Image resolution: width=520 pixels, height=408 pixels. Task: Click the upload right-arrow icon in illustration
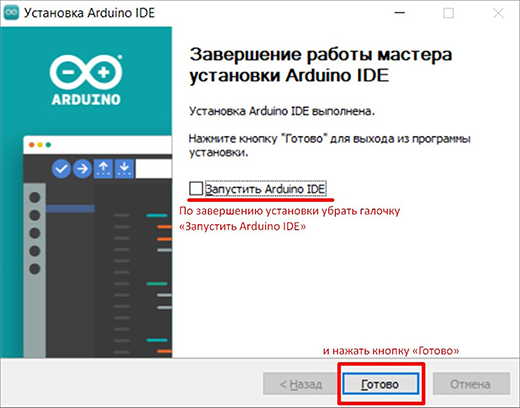pos(82,169)
